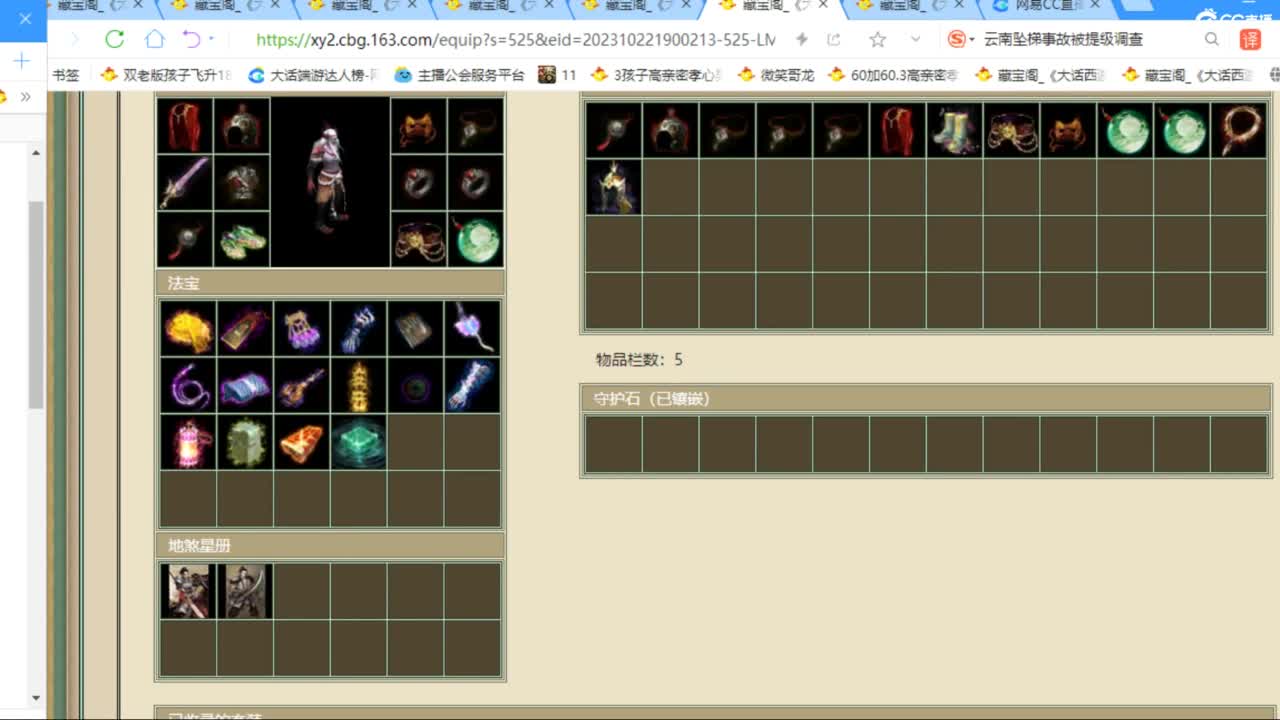Select the gold belt in inventory grid
The image size is (1280, 720).
[1012, 130]
